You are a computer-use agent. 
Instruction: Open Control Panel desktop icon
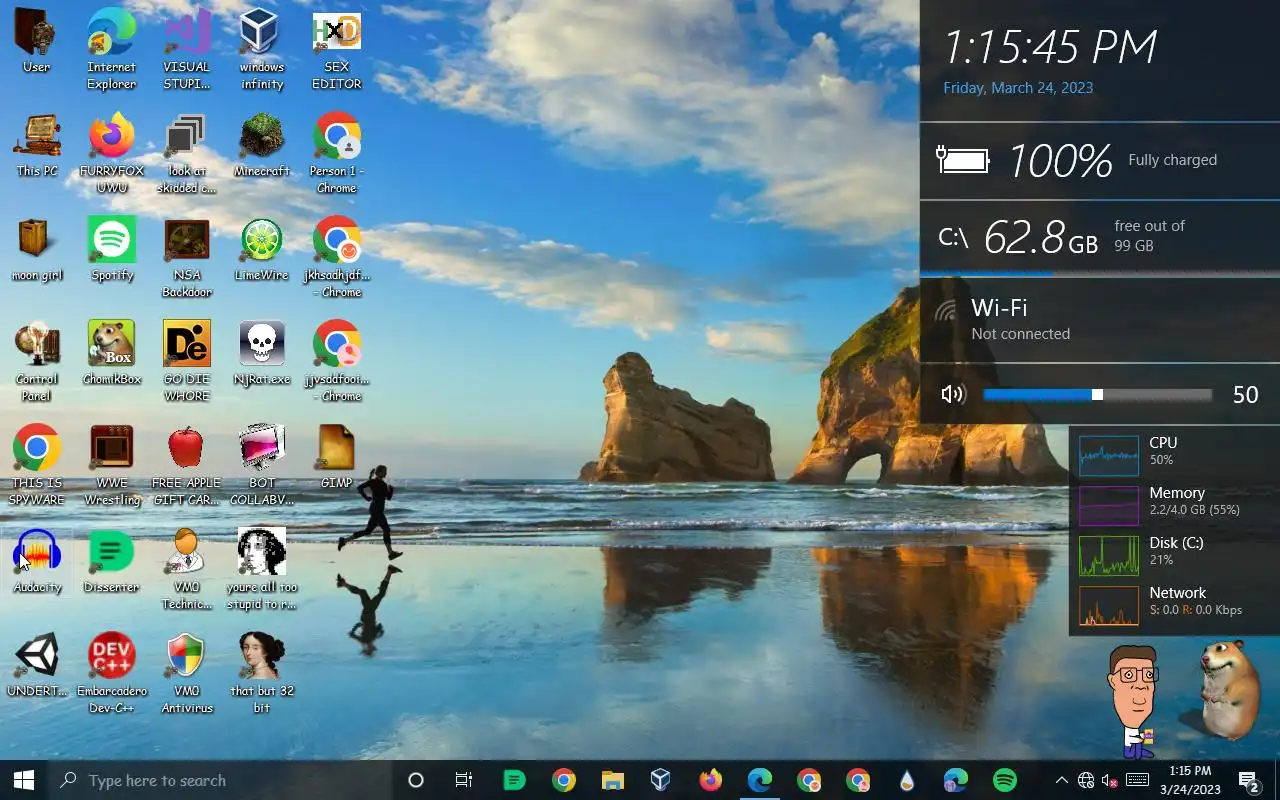pos(37,360)
